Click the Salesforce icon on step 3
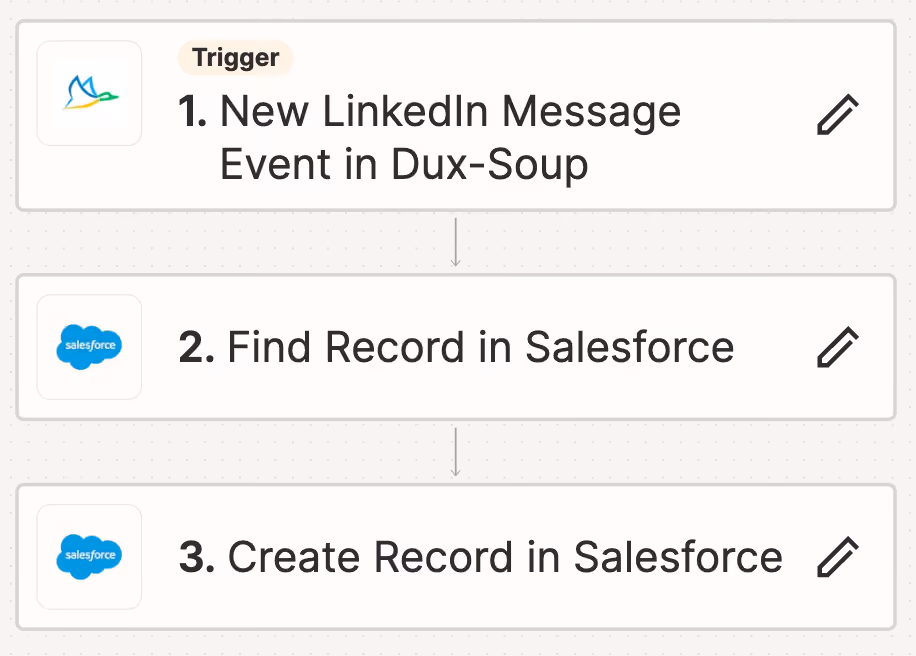The image size is (916, 656). coord(89,557)
